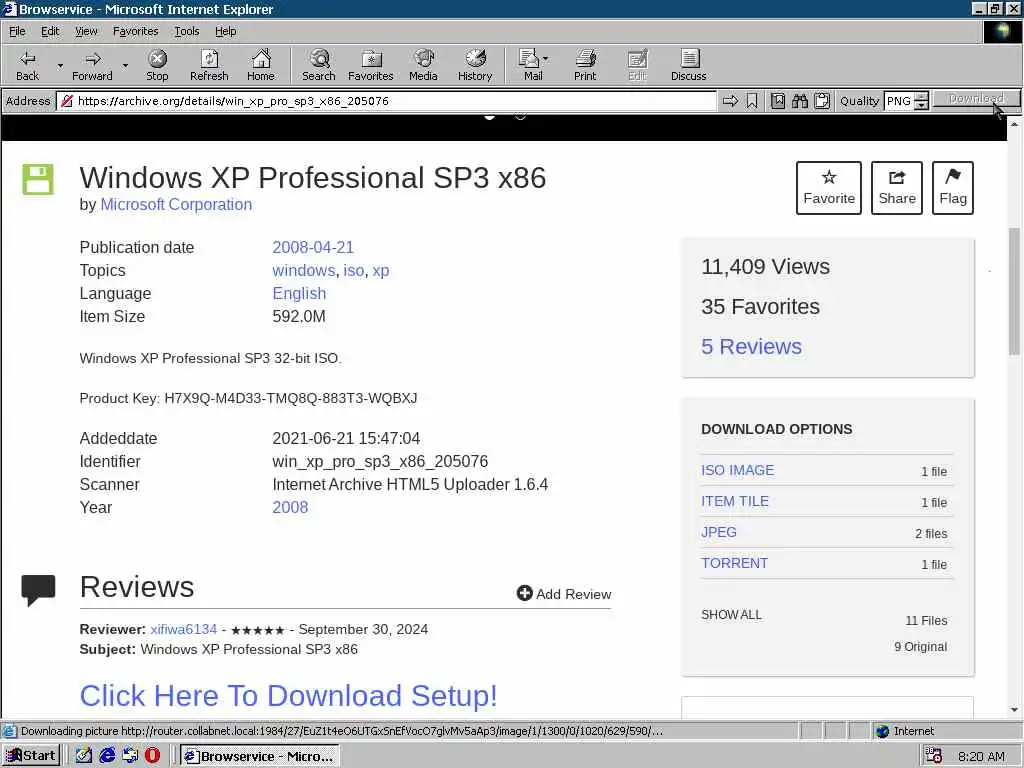Click the Discuss toolbar button

(688, 65)
